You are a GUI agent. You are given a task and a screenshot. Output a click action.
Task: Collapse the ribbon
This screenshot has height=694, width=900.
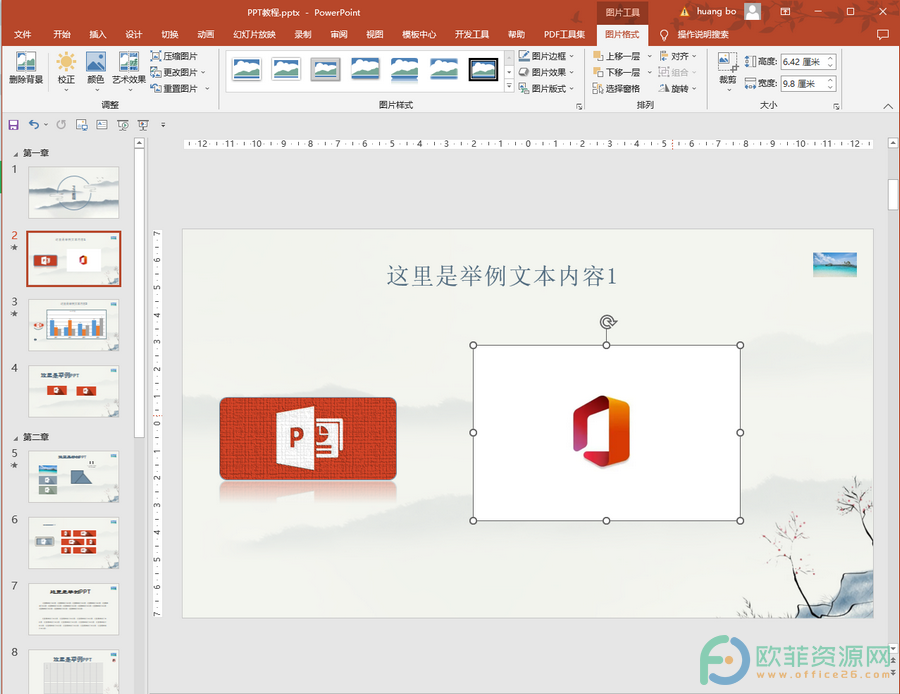click(x=888, y=106)
